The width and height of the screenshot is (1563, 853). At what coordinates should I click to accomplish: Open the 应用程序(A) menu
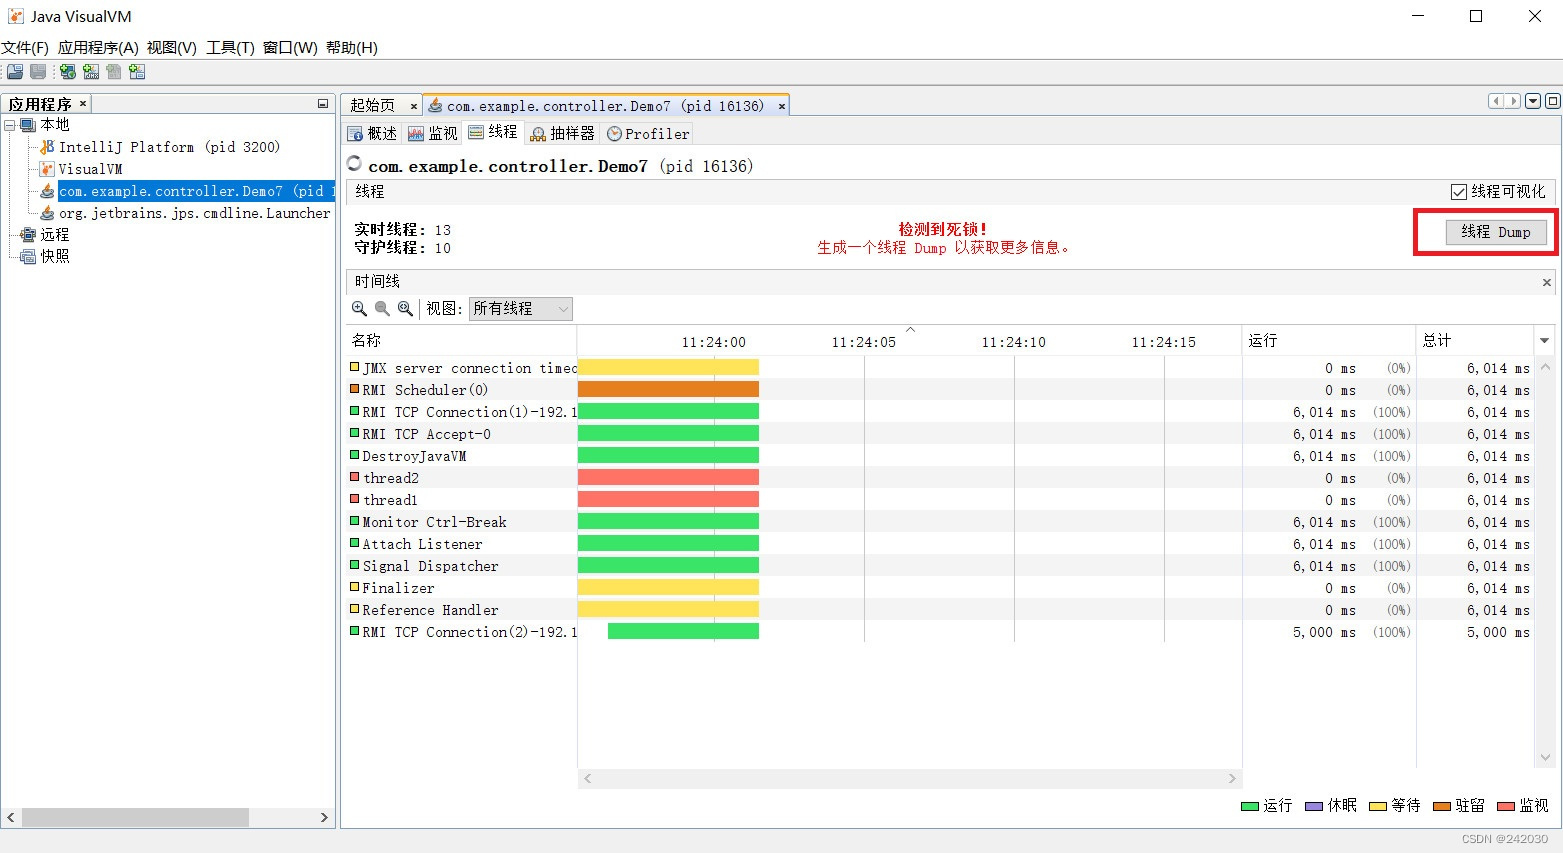[x=98, y=48]
